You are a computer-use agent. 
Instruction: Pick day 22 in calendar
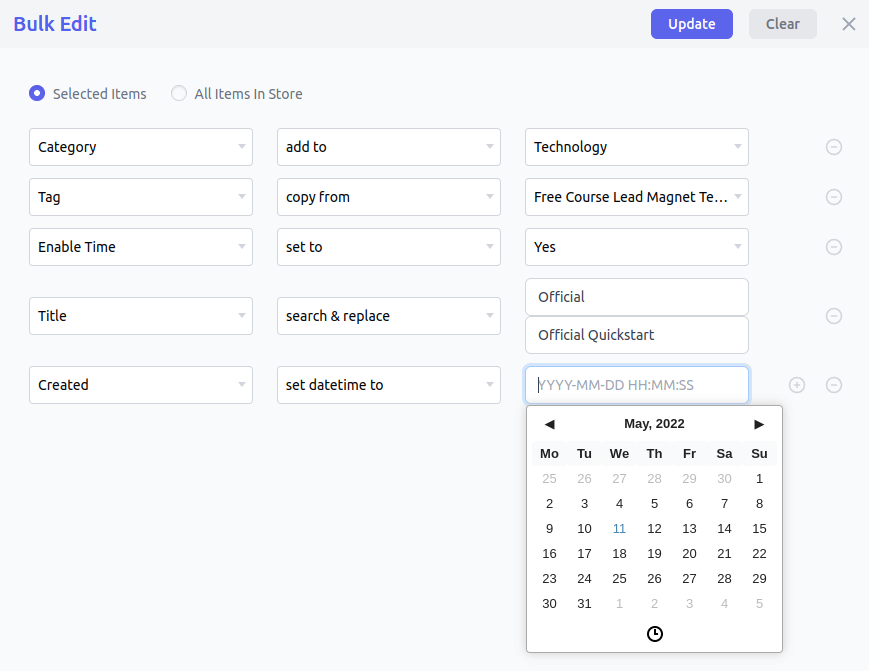[759, 554]
